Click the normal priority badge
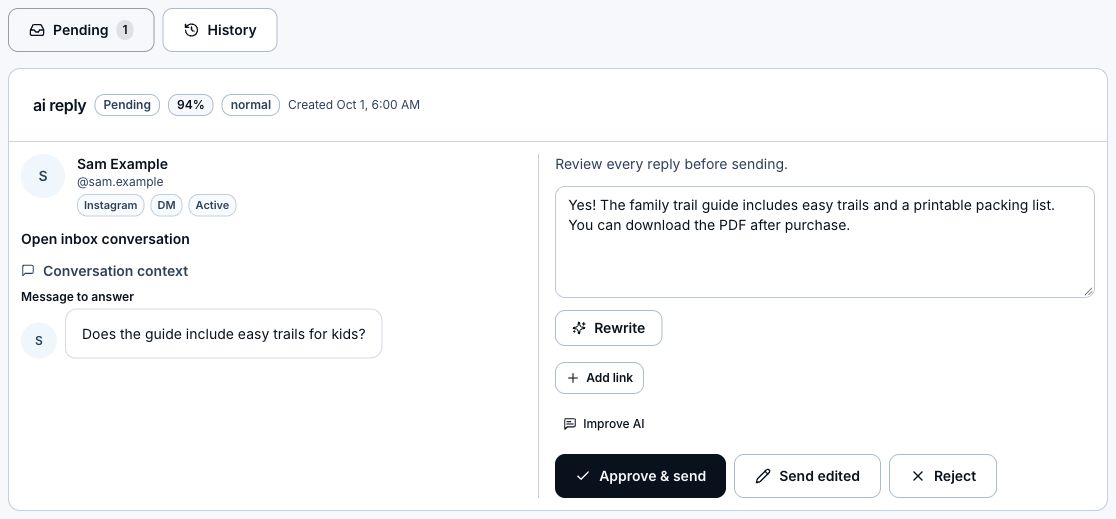This screenshot has height=519, width=1116. click(x=251, y=105)
